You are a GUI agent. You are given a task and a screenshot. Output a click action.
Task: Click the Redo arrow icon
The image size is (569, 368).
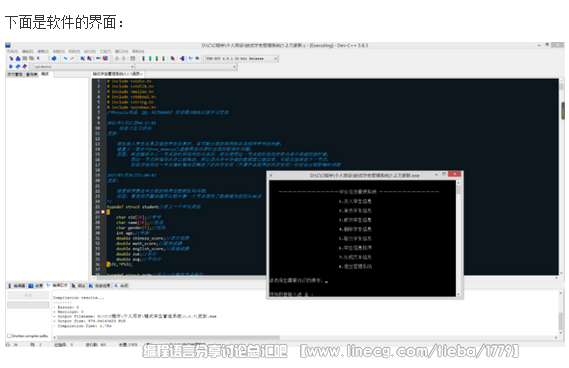[72, 58]
